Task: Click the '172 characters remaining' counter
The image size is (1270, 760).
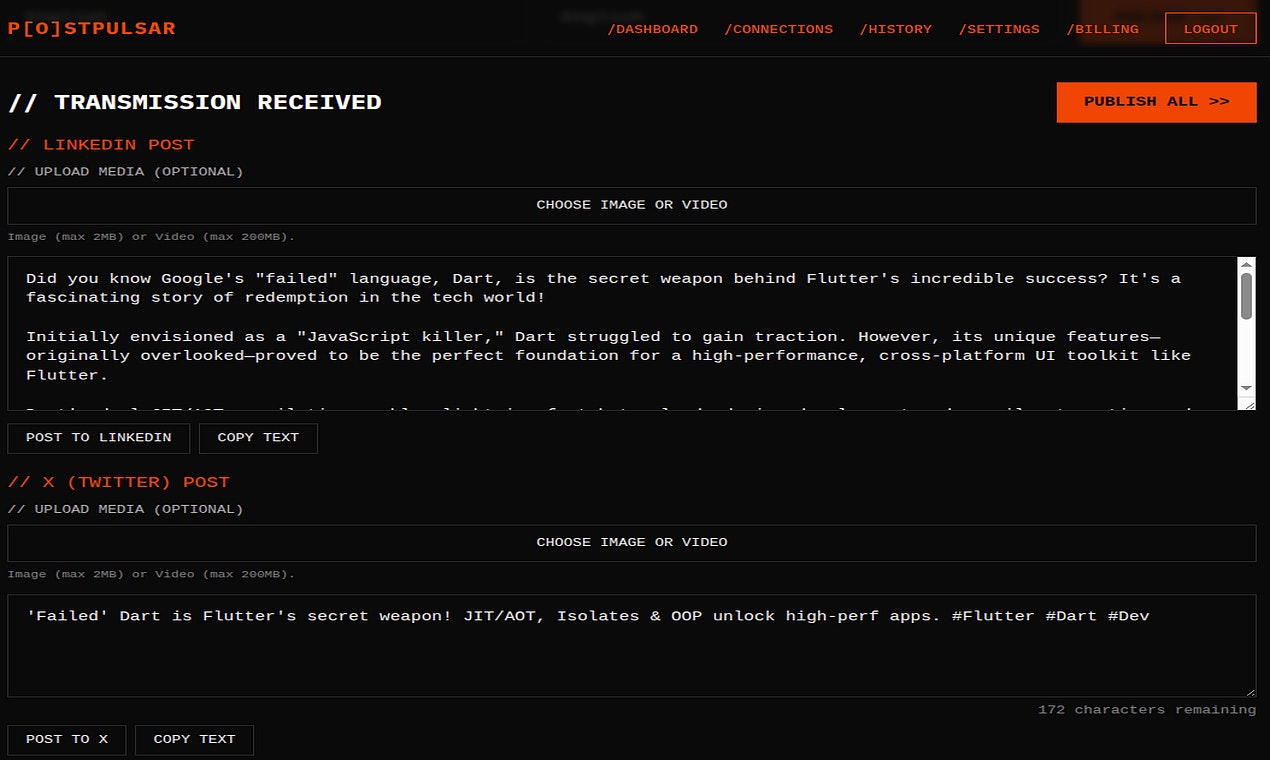Action: [1147, 710]
